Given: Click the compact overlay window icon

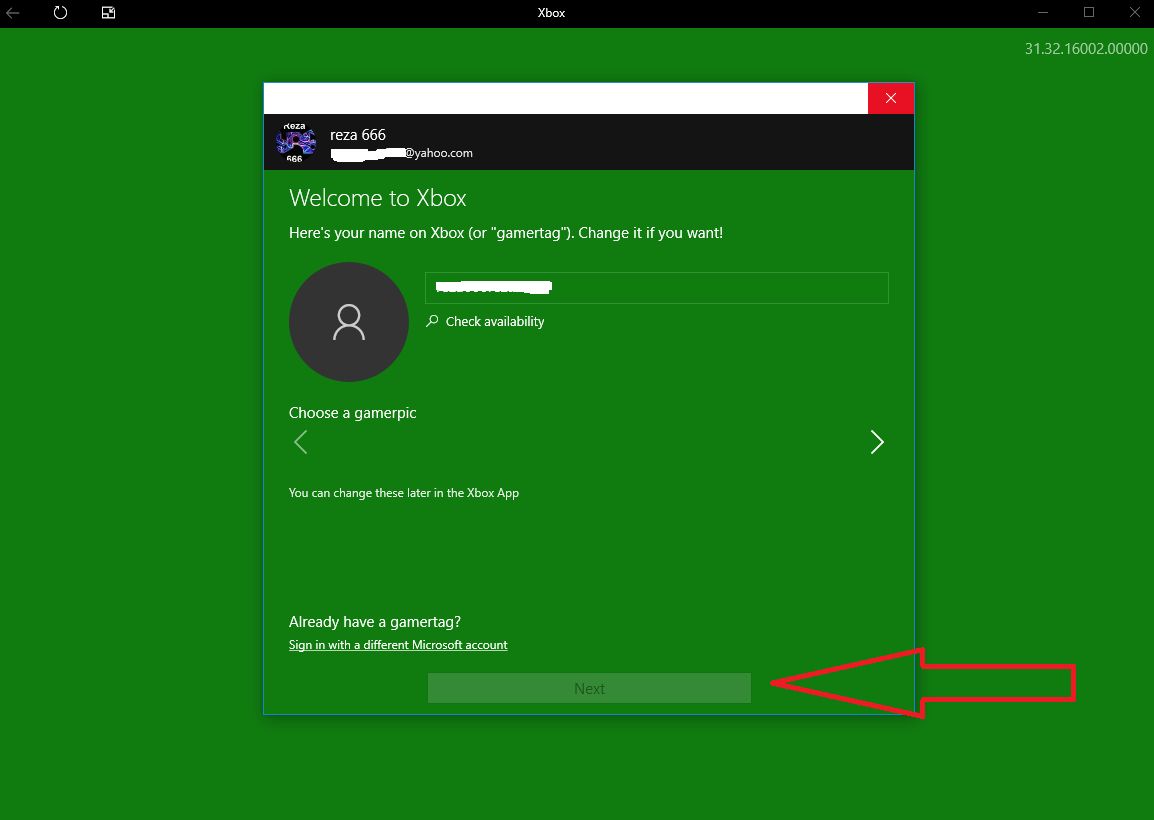Looking at the screenshot, I should 108,13.
